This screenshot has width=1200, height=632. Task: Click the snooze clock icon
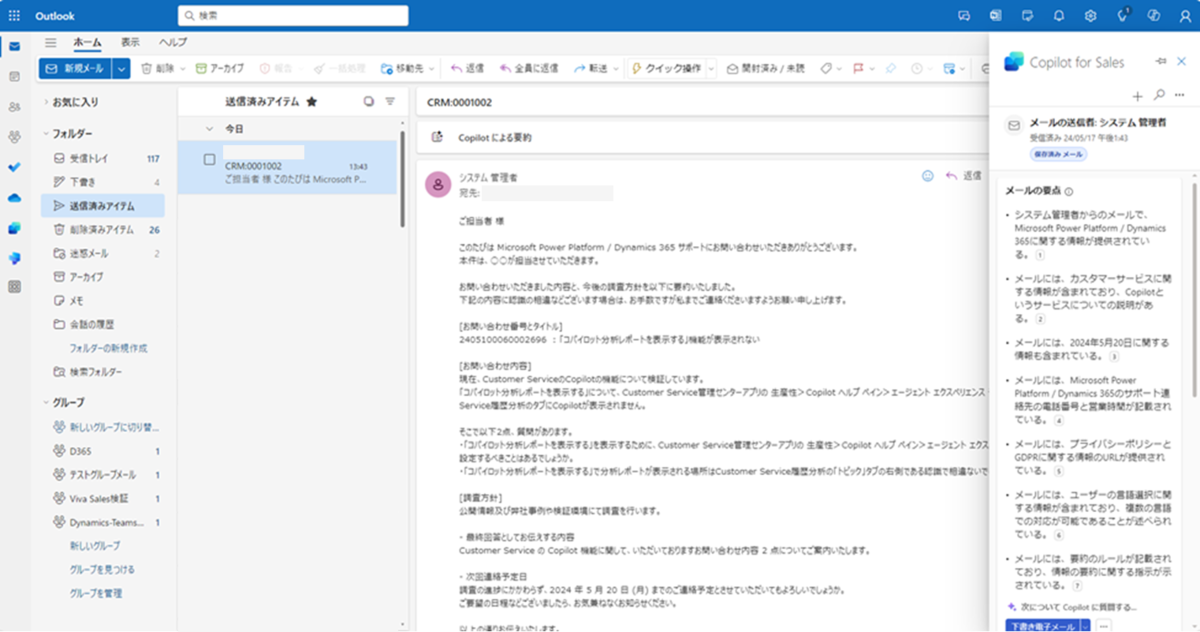pyautogui.click(x=917, y=68)
